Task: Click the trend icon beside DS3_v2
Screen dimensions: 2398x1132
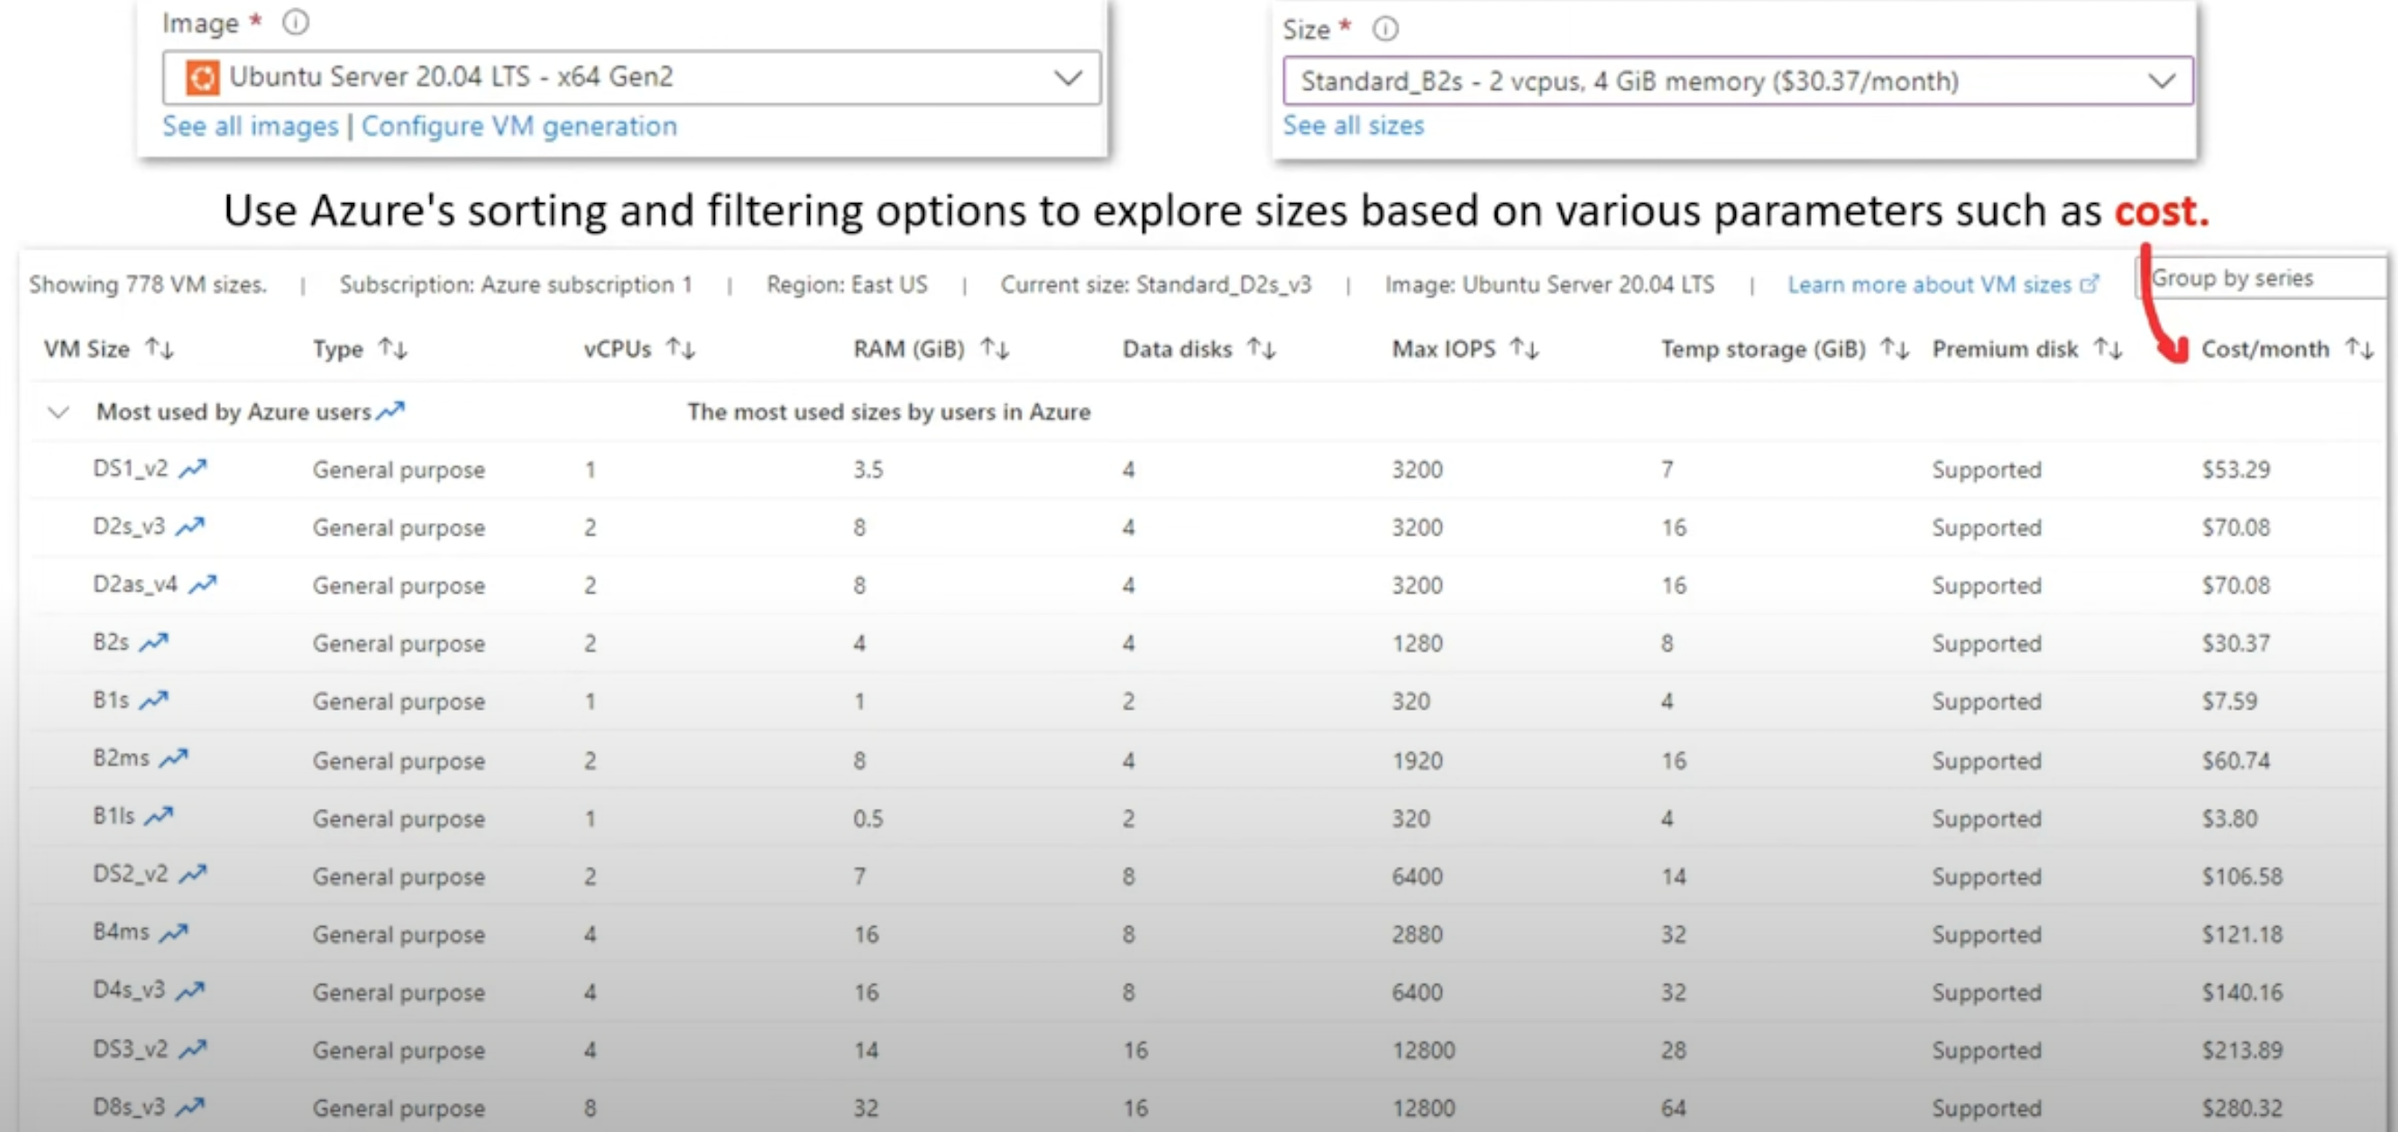Action: point(193,1048)
